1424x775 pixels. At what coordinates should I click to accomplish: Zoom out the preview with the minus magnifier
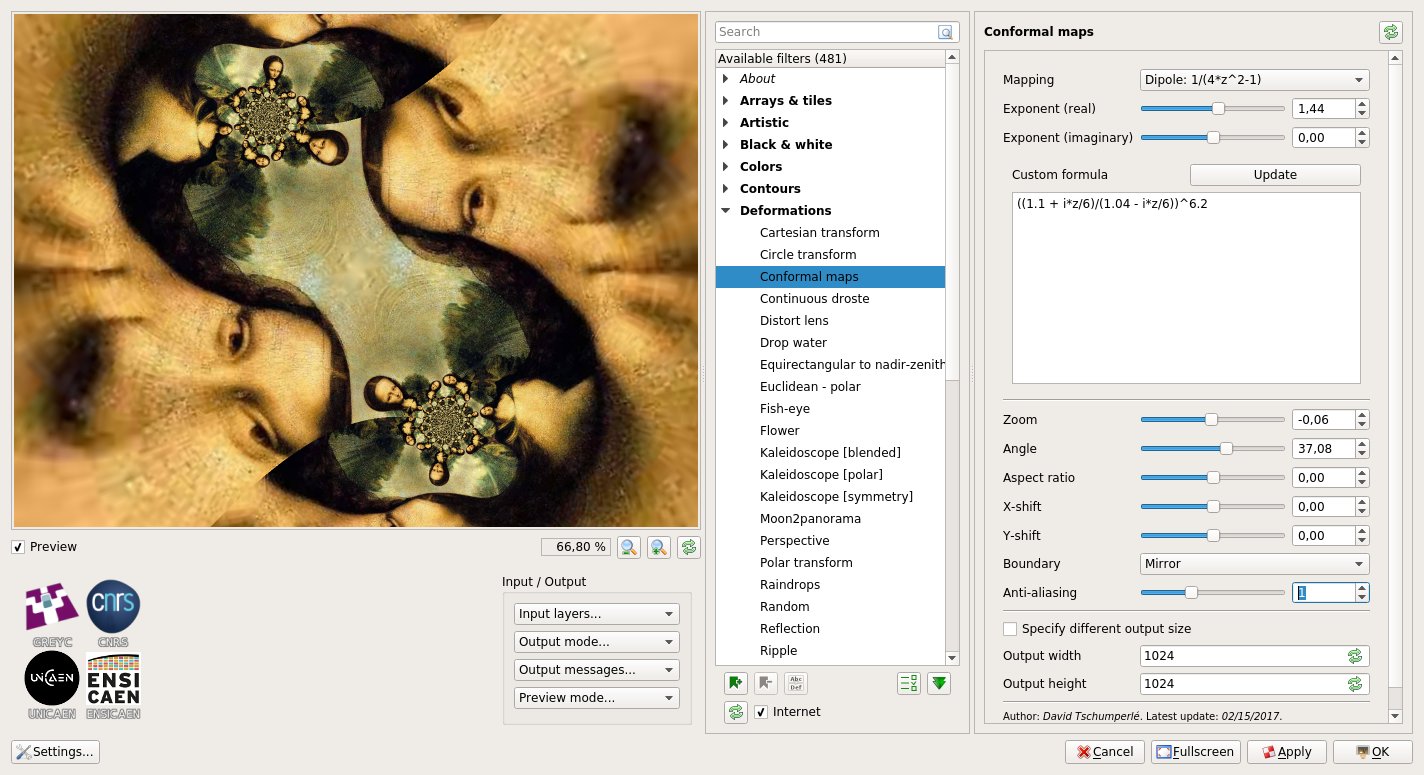629,547
